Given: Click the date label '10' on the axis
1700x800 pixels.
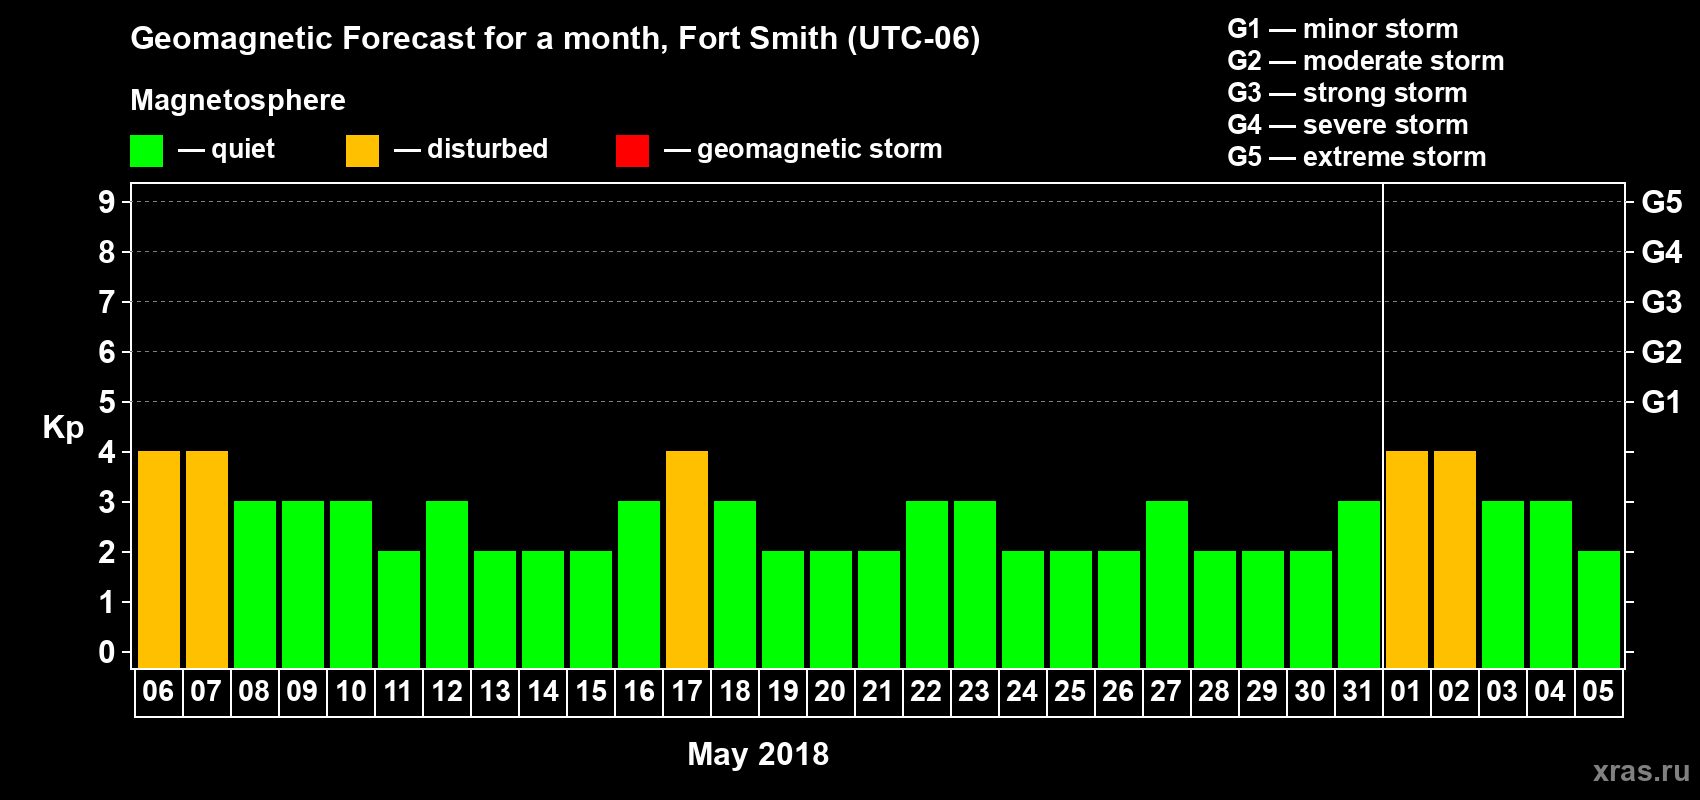Looking at the screenshot, I should point(350,691).
